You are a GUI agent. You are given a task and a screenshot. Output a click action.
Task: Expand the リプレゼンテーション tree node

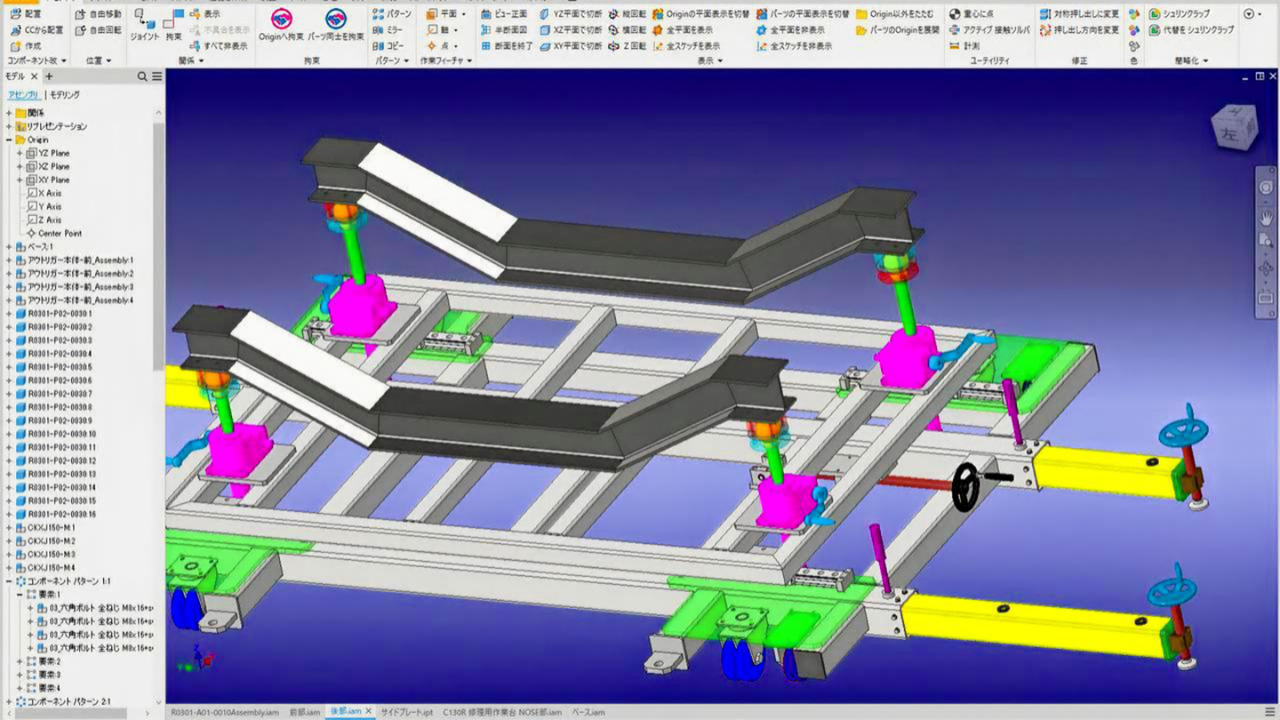(9, 127)
